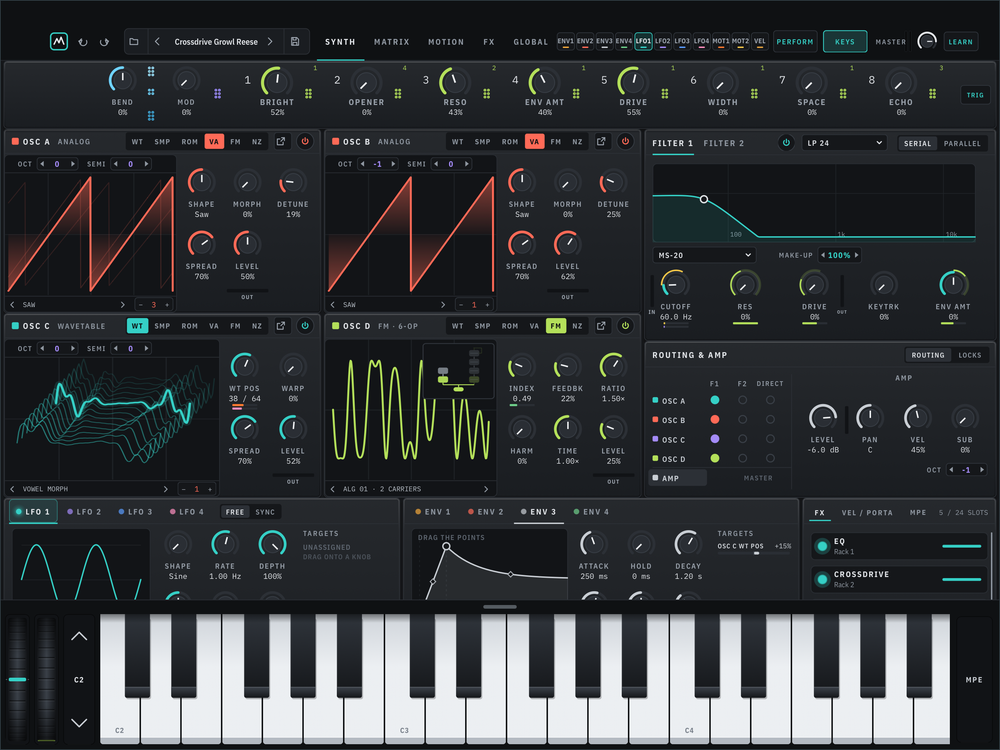1000x750 pixels.
Task: Decrease OSC C unison voices
Action: point(184,489)
